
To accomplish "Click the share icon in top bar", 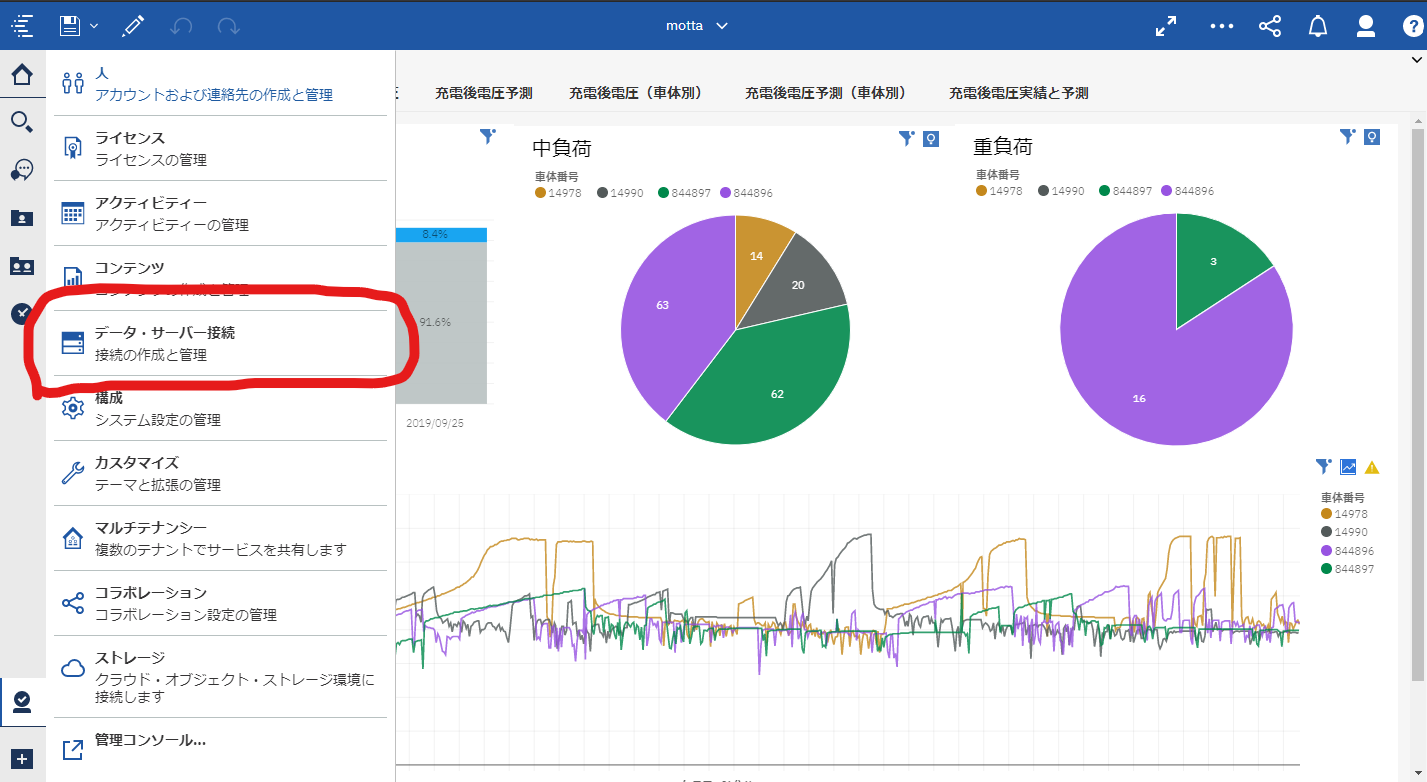I will 1270,26.
